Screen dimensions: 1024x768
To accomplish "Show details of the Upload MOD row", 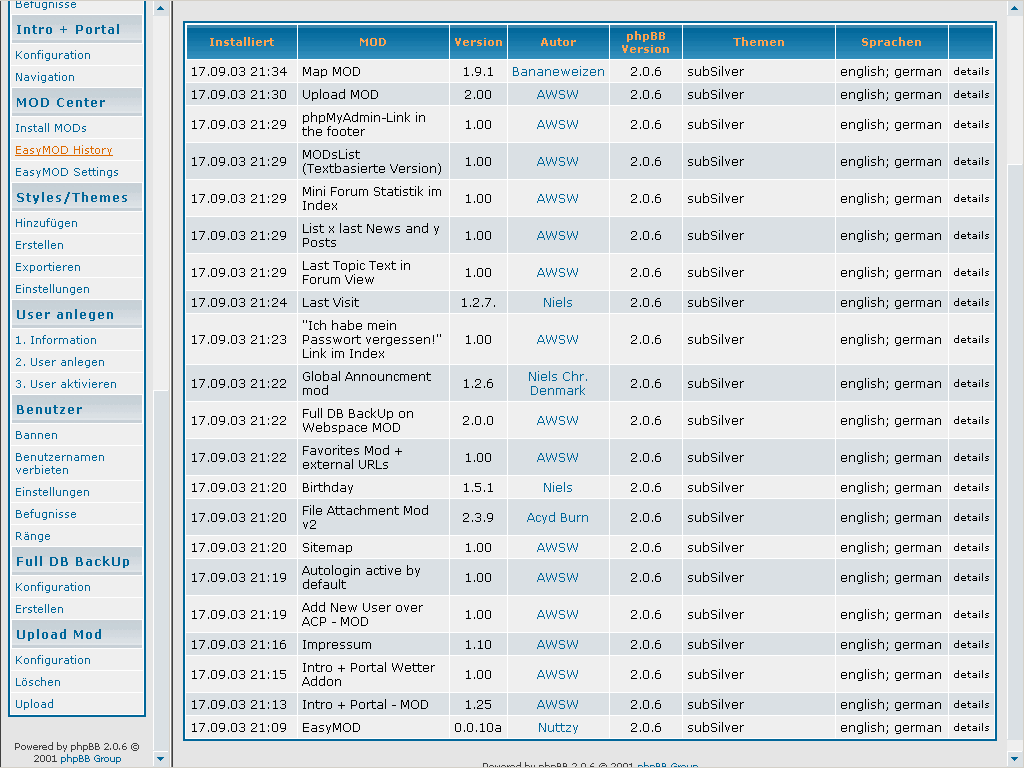I will point(970,95).
